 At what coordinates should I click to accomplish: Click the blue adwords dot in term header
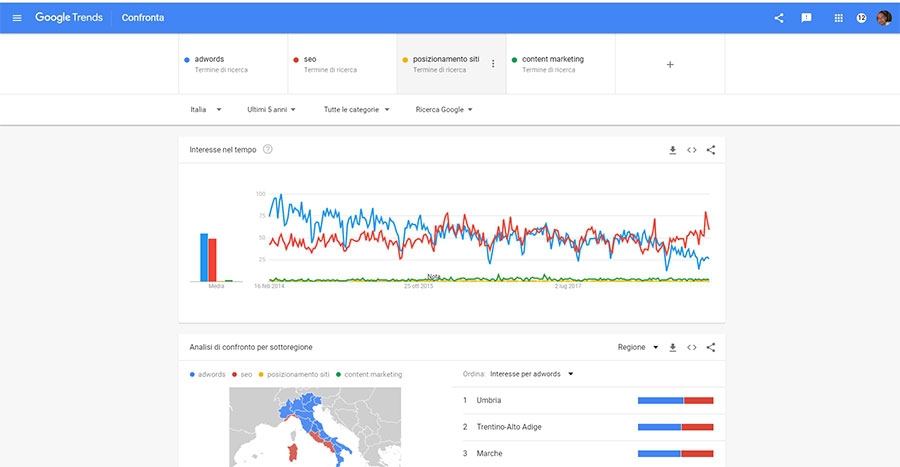point(187,60)
